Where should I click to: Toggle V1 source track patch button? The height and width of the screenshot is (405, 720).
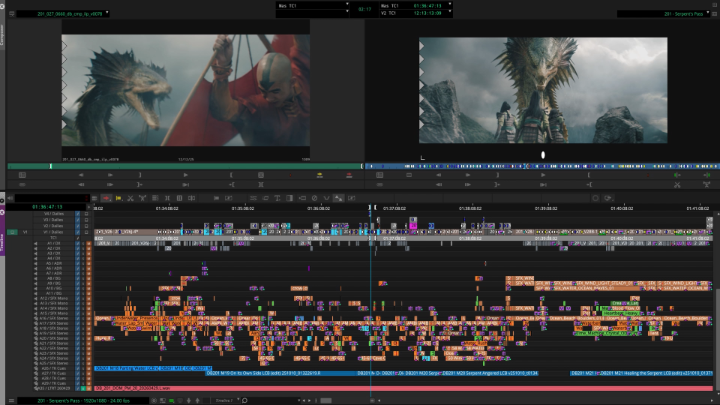tap(12, 232)
